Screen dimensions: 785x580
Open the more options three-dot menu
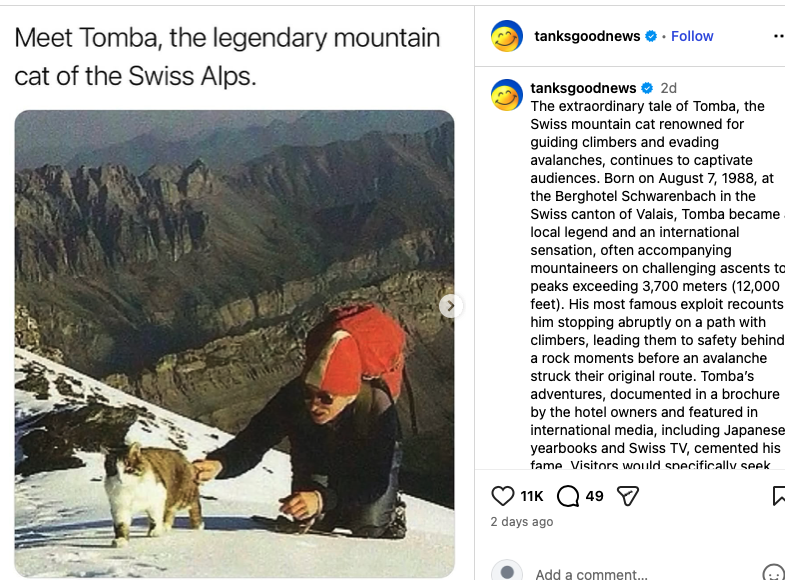(x=779, y=36)
